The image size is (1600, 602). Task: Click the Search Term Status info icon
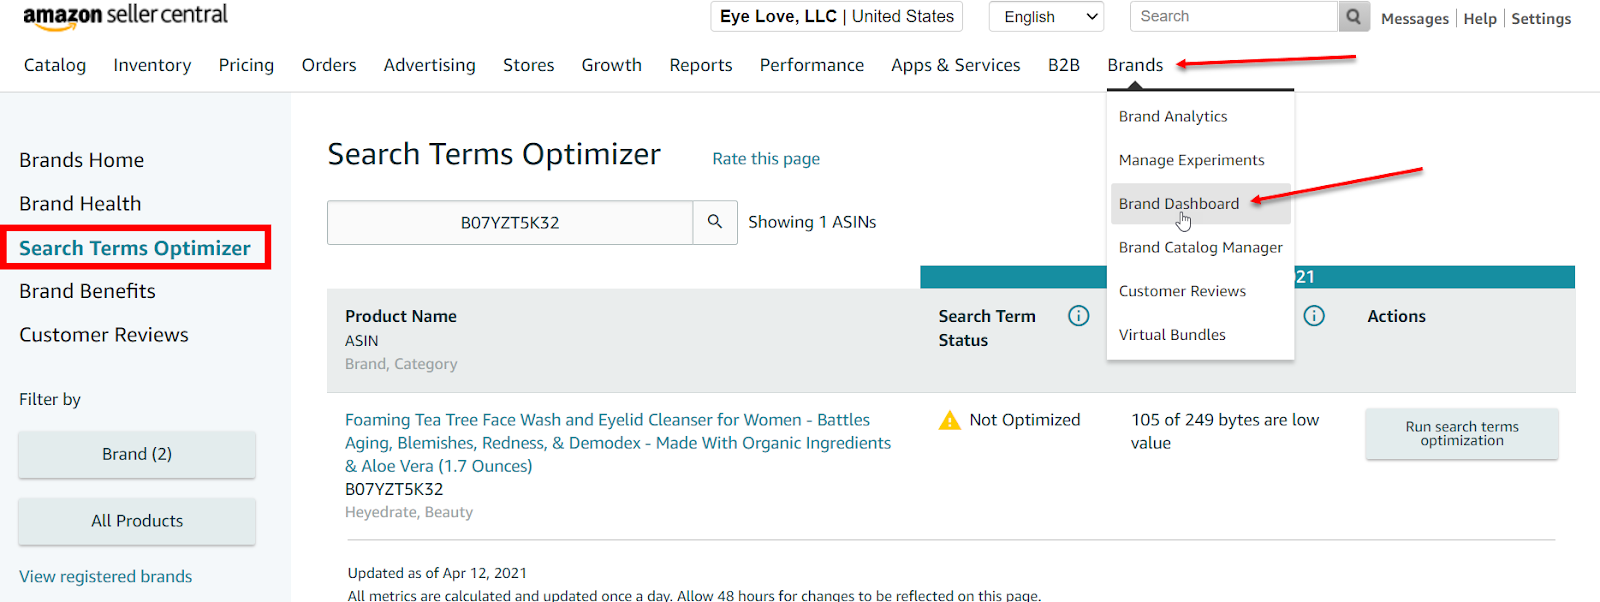point(1078,316)
